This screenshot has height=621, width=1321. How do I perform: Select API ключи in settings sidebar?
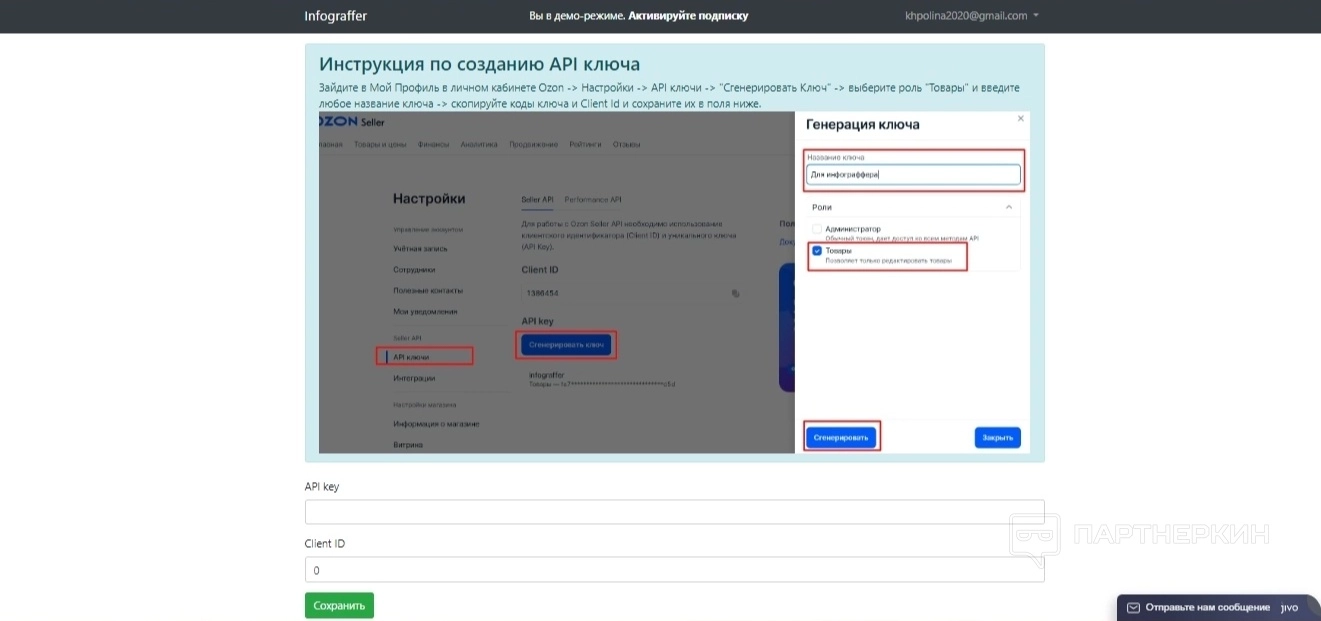tap(411, 357)
